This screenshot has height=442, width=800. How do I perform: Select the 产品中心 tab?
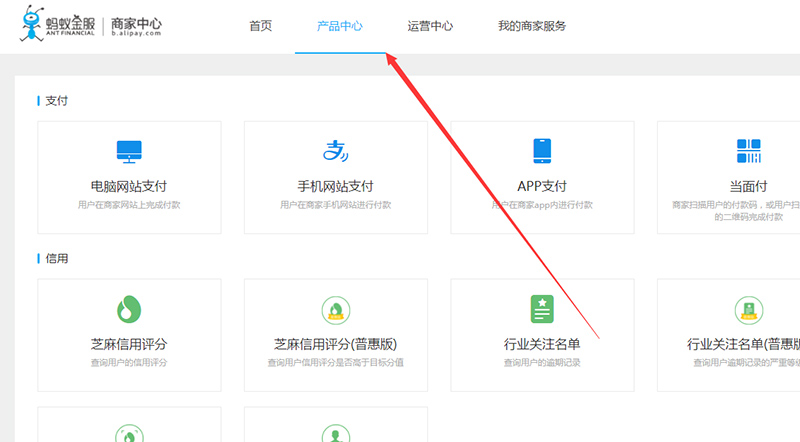[x=340, y=26]
